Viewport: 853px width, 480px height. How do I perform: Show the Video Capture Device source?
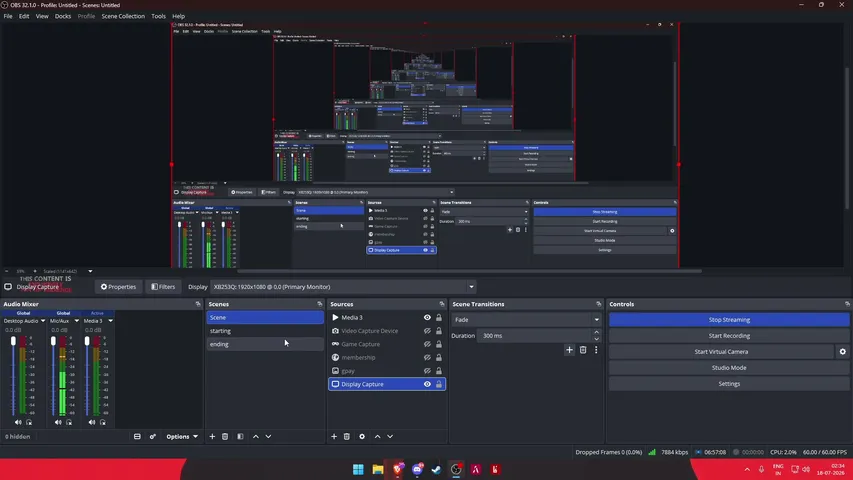(x=428, y=331)
